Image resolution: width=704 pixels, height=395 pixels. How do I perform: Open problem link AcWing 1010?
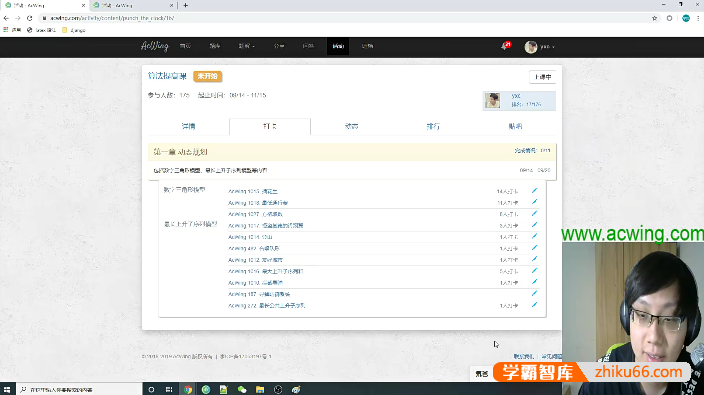coord(255,283)
